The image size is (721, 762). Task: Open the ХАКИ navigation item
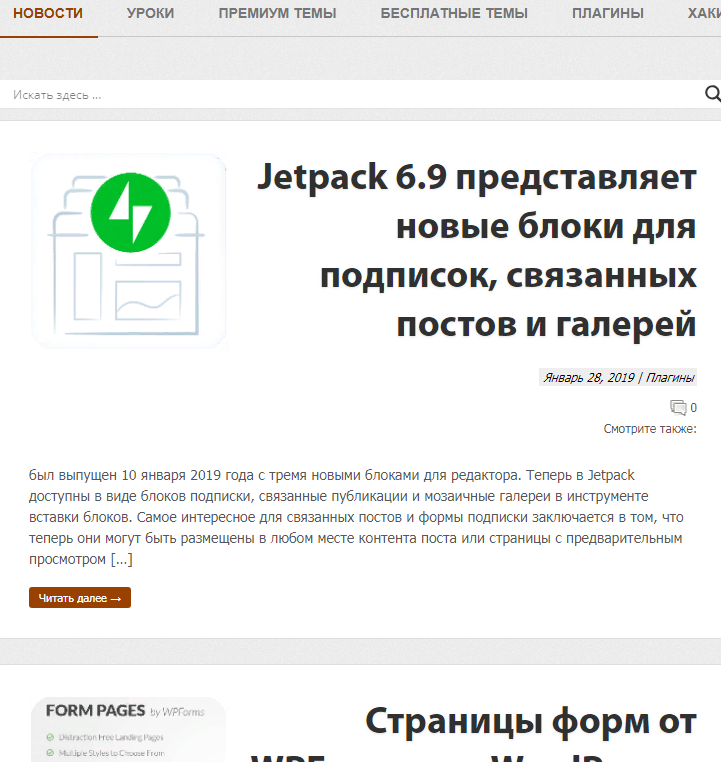703,14
